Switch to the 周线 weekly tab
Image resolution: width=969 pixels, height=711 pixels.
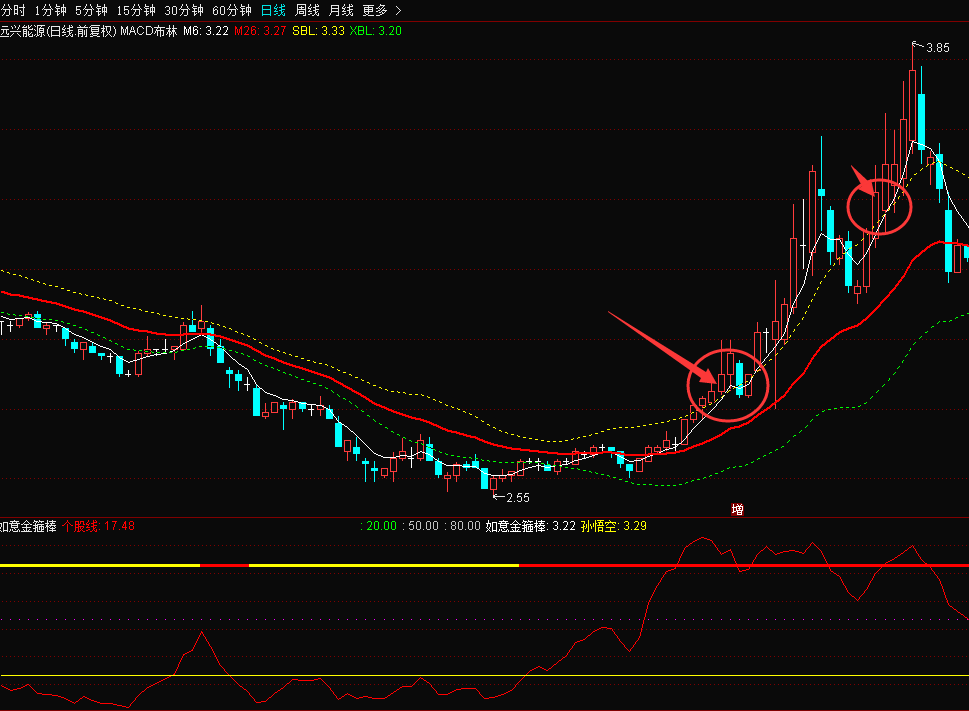coord(307,11)
